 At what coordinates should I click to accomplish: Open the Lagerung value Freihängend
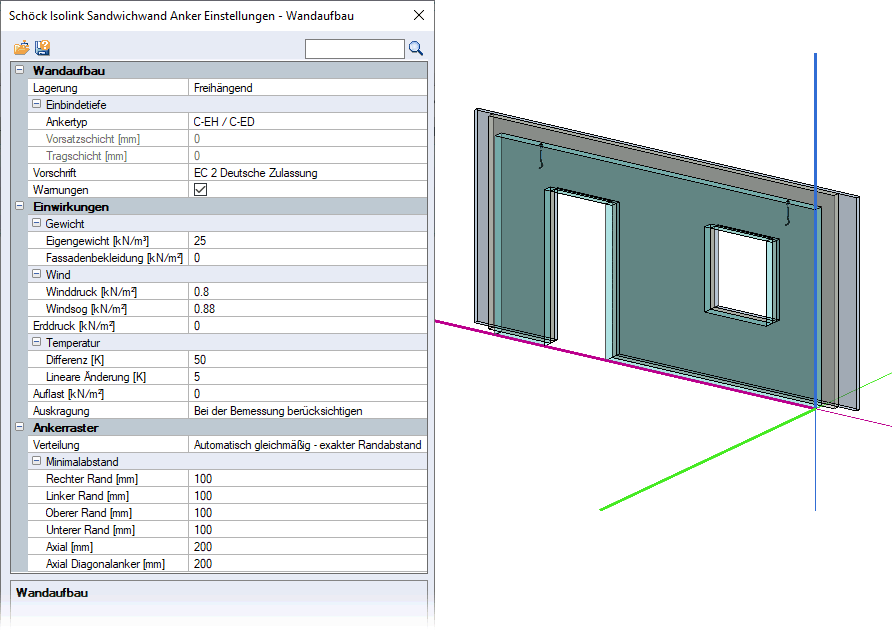[x=308, y=88]
